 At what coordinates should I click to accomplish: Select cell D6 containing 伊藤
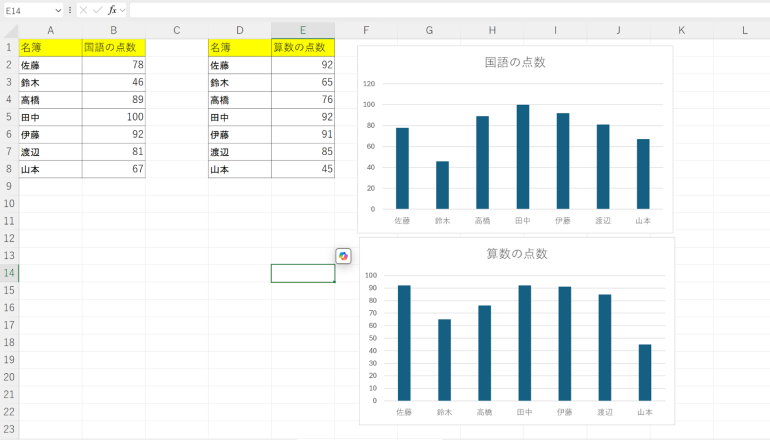240,135
